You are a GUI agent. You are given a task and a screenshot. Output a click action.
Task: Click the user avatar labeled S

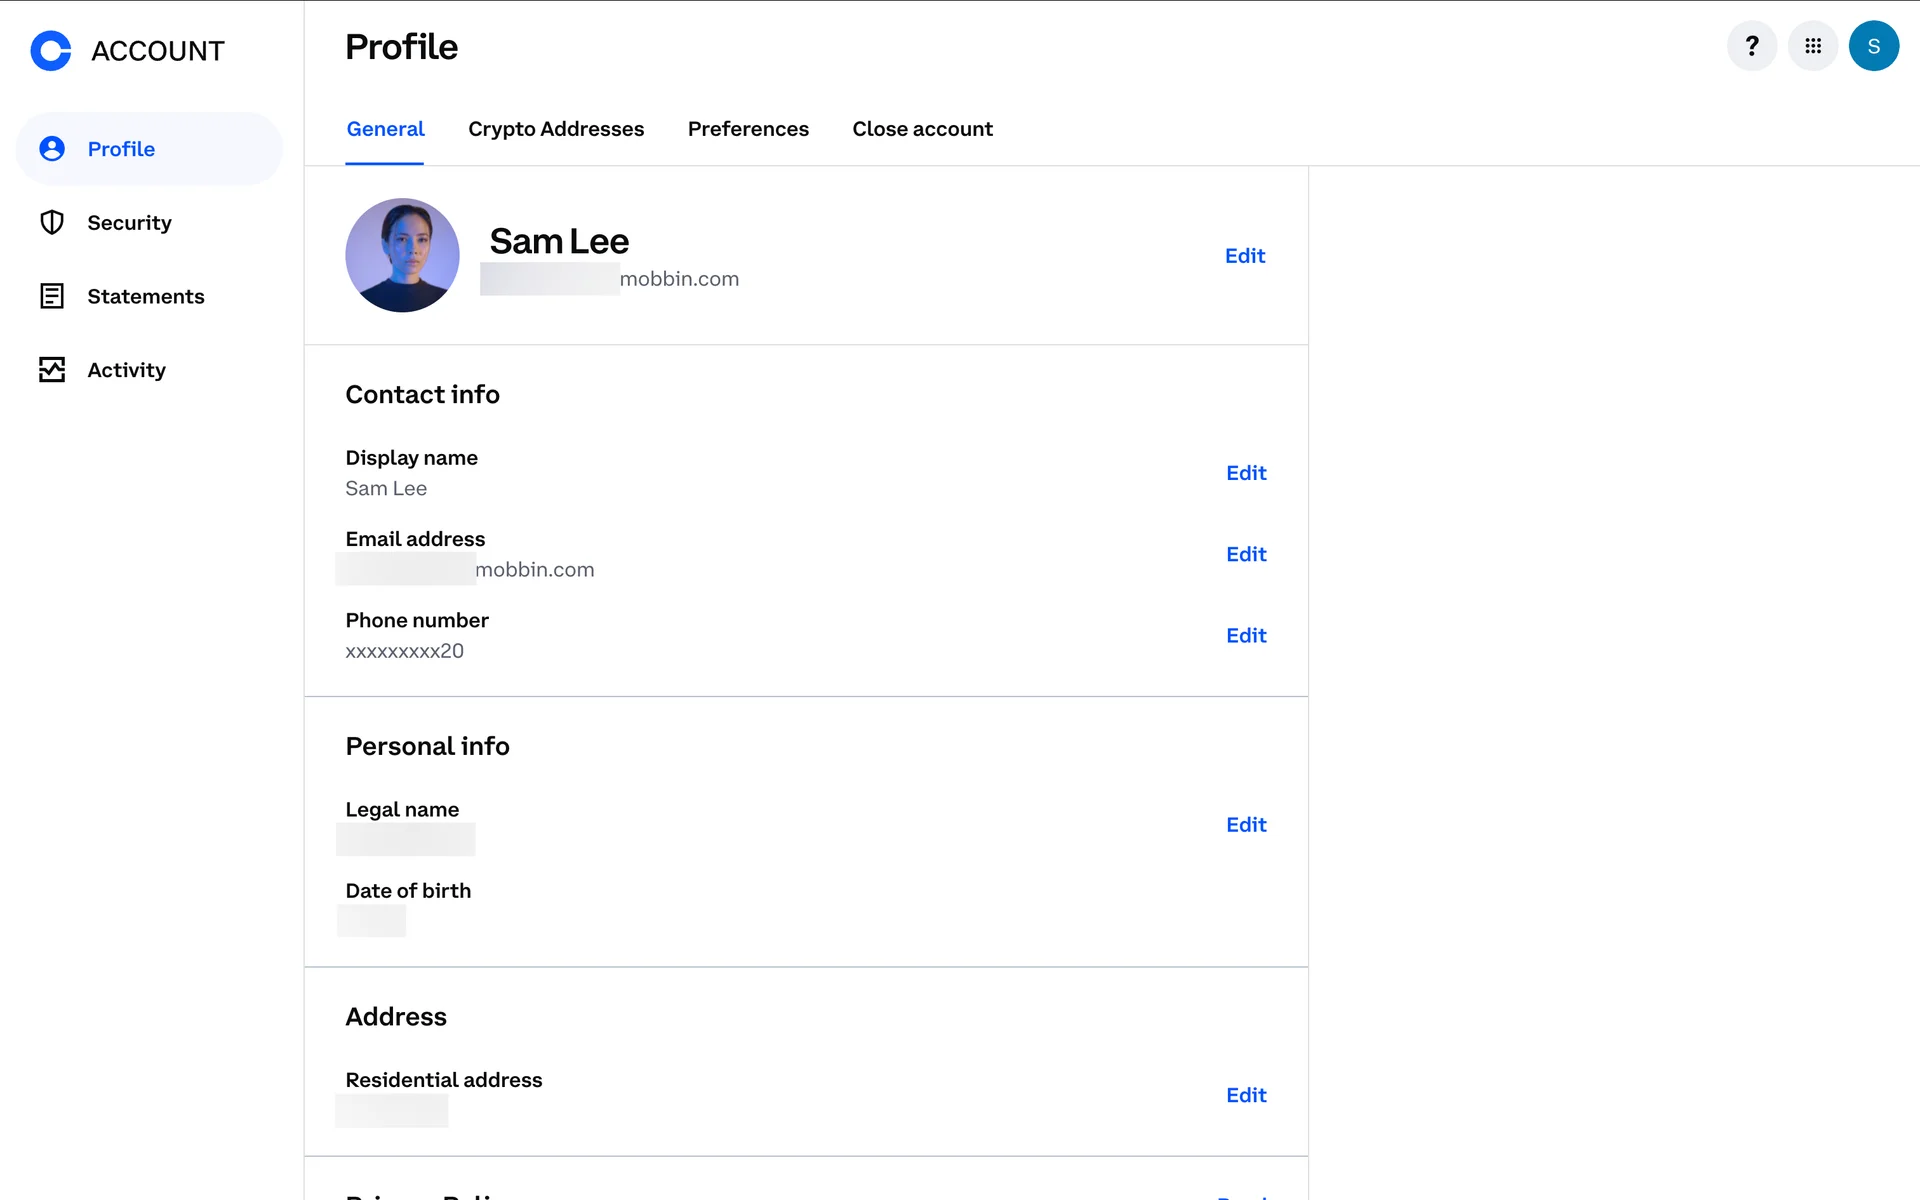(1873, 46)
